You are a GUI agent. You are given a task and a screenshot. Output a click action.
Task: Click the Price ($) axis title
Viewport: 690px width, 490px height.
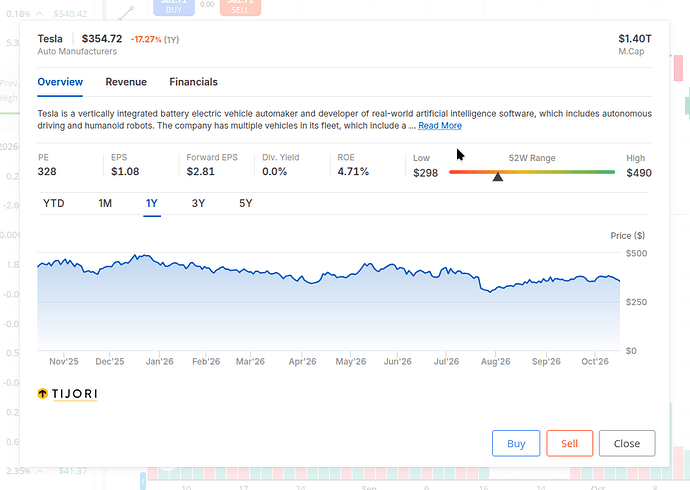tap(628, 236)
